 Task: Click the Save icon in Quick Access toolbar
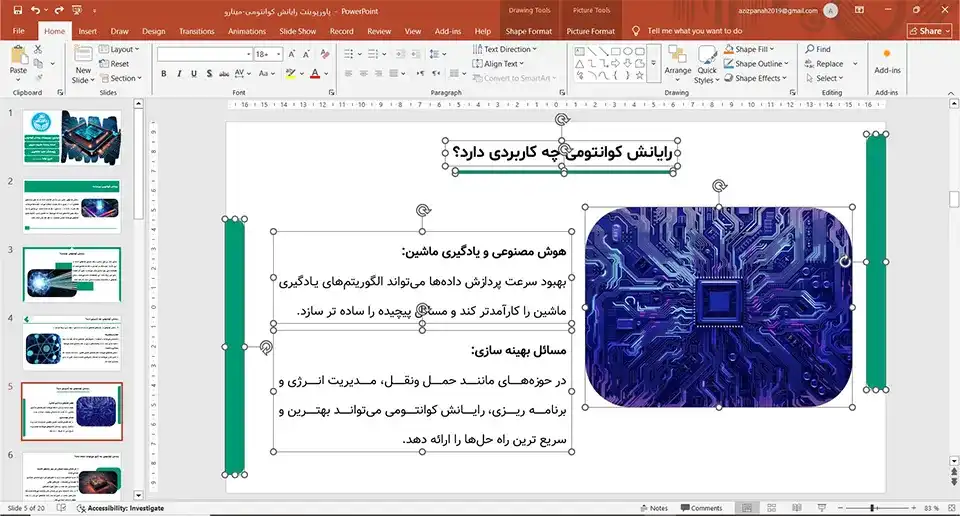click(17, 10)
